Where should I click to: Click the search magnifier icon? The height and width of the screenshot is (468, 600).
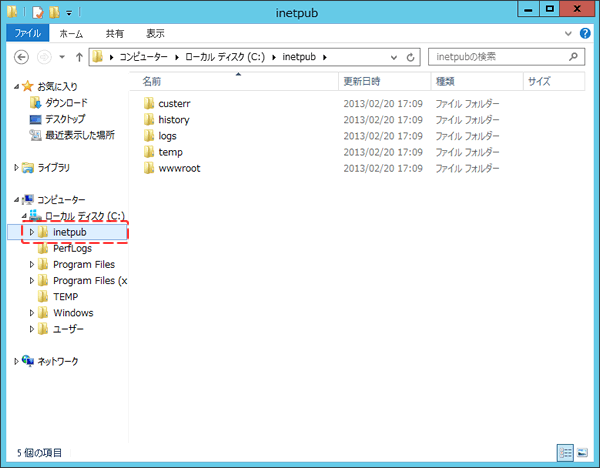(573, 57)
